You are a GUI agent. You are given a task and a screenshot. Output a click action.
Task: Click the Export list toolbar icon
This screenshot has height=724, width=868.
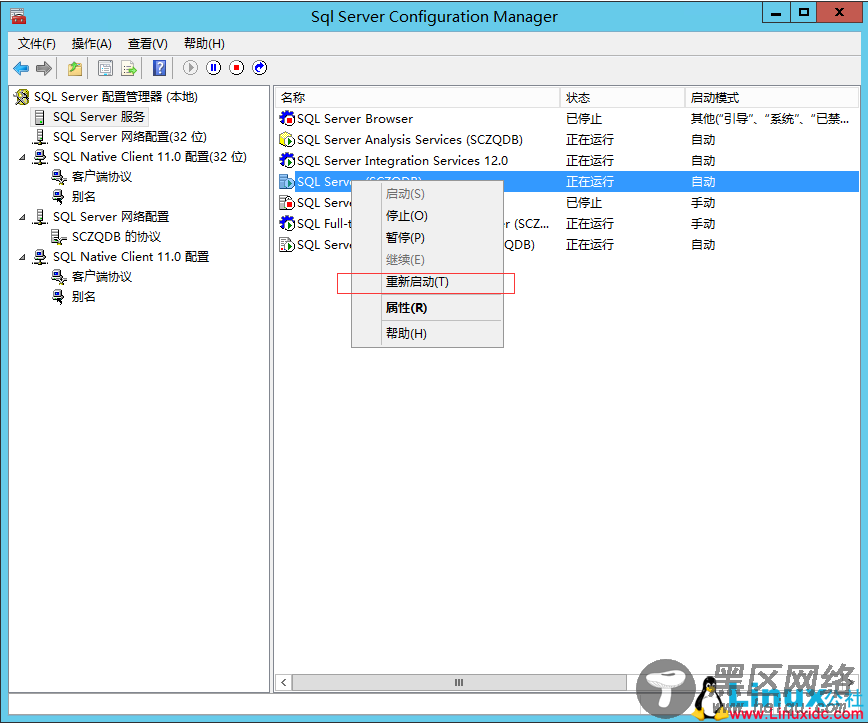(129, 68)
